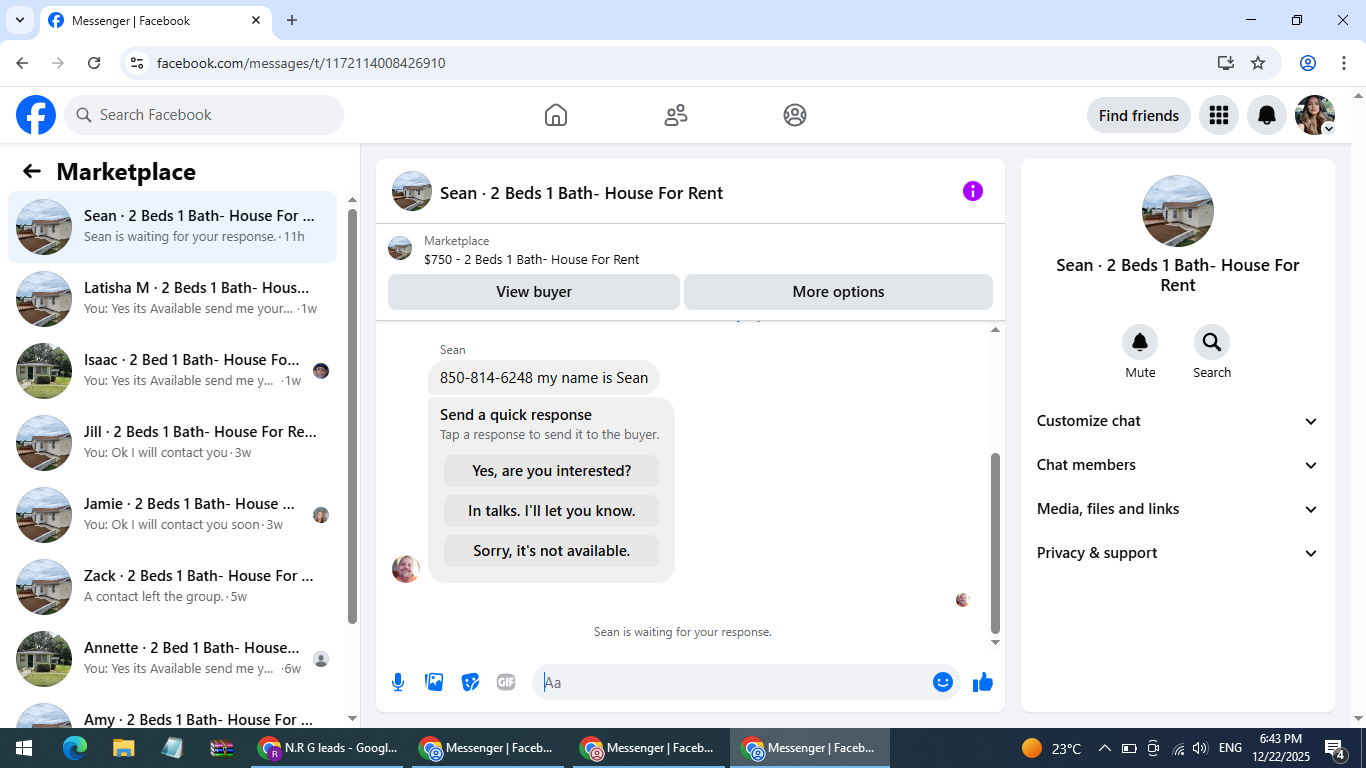This screenshot has width=1366, height=768.
Task: Open install app icon in address bar
Action: pos(1226,63)
